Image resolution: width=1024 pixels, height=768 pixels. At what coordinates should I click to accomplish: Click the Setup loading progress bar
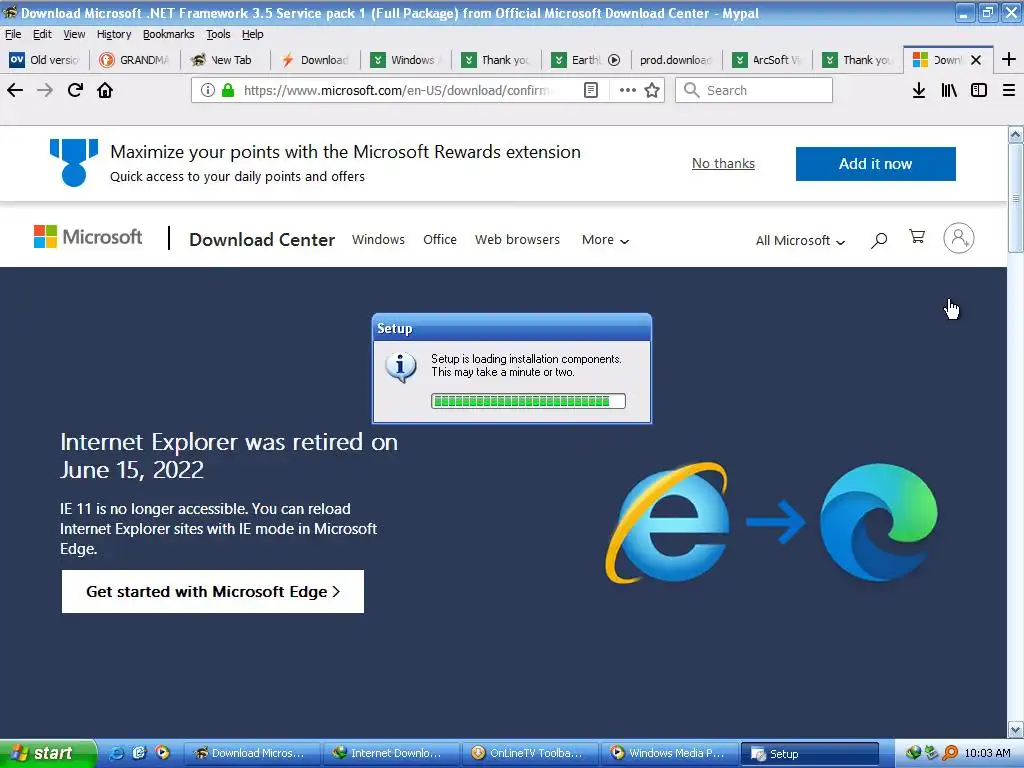point(528,401)
